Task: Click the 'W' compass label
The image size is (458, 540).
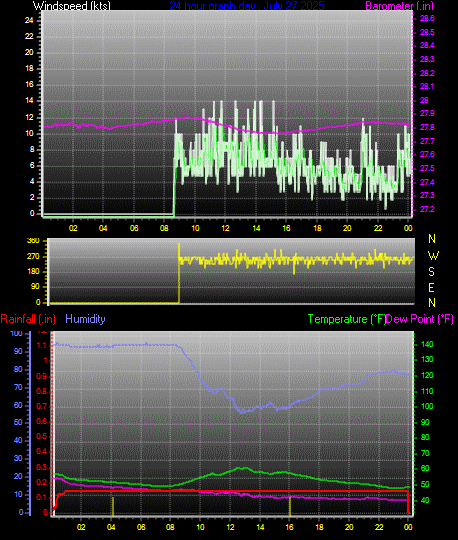Action: (433, 256)
